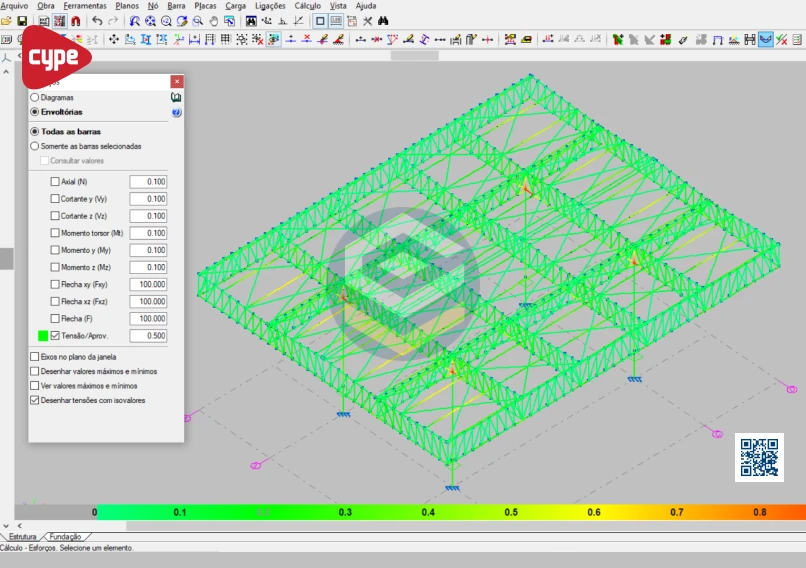Viewport: 806px width, 568px height.
Task: Open the Cálculo menu
Action: coord(307,6)
